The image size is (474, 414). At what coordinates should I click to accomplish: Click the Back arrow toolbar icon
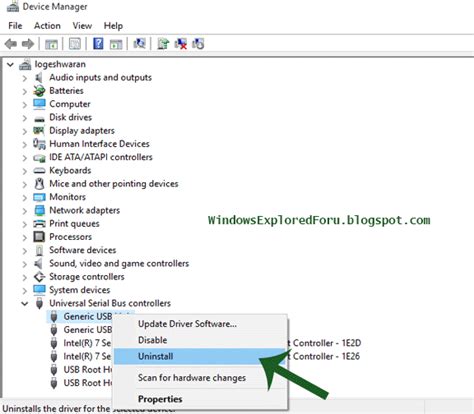(11, 44)
